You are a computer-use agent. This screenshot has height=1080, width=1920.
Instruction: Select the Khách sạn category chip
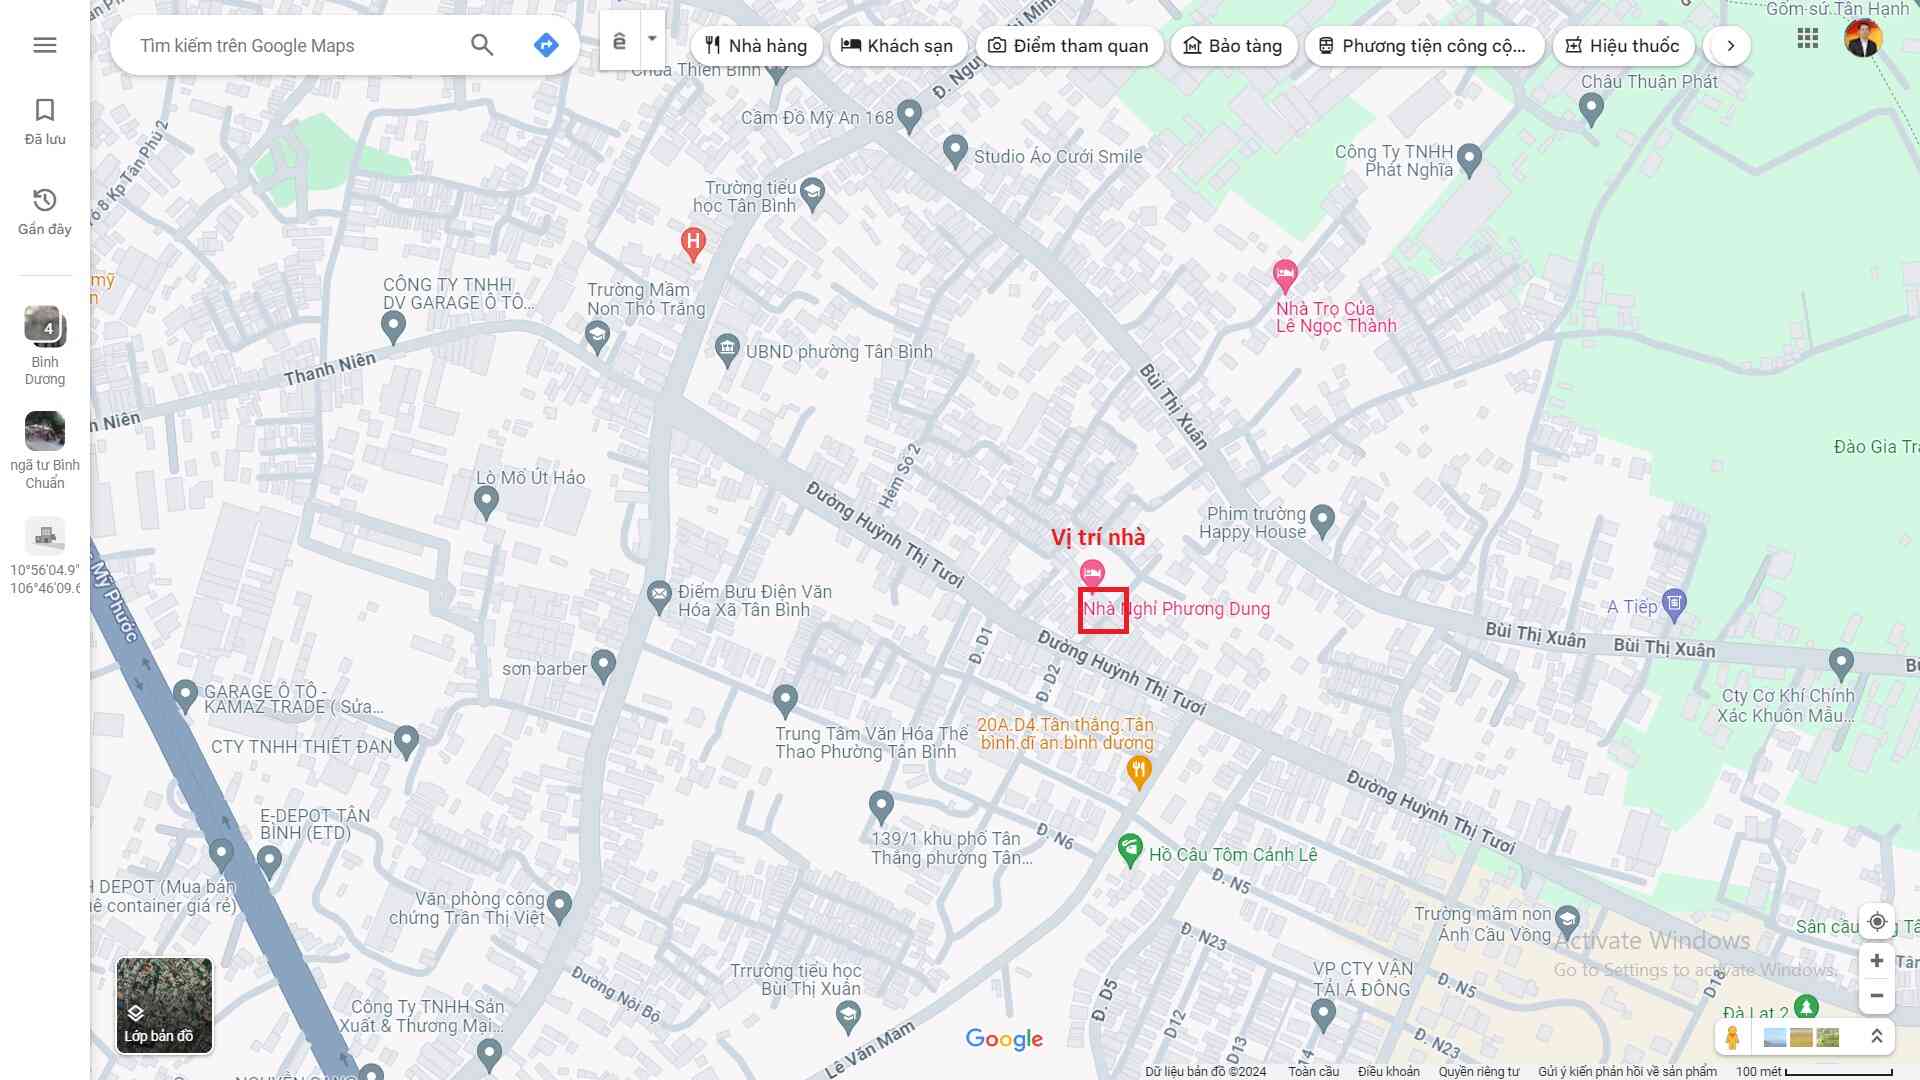pos(897,46)
